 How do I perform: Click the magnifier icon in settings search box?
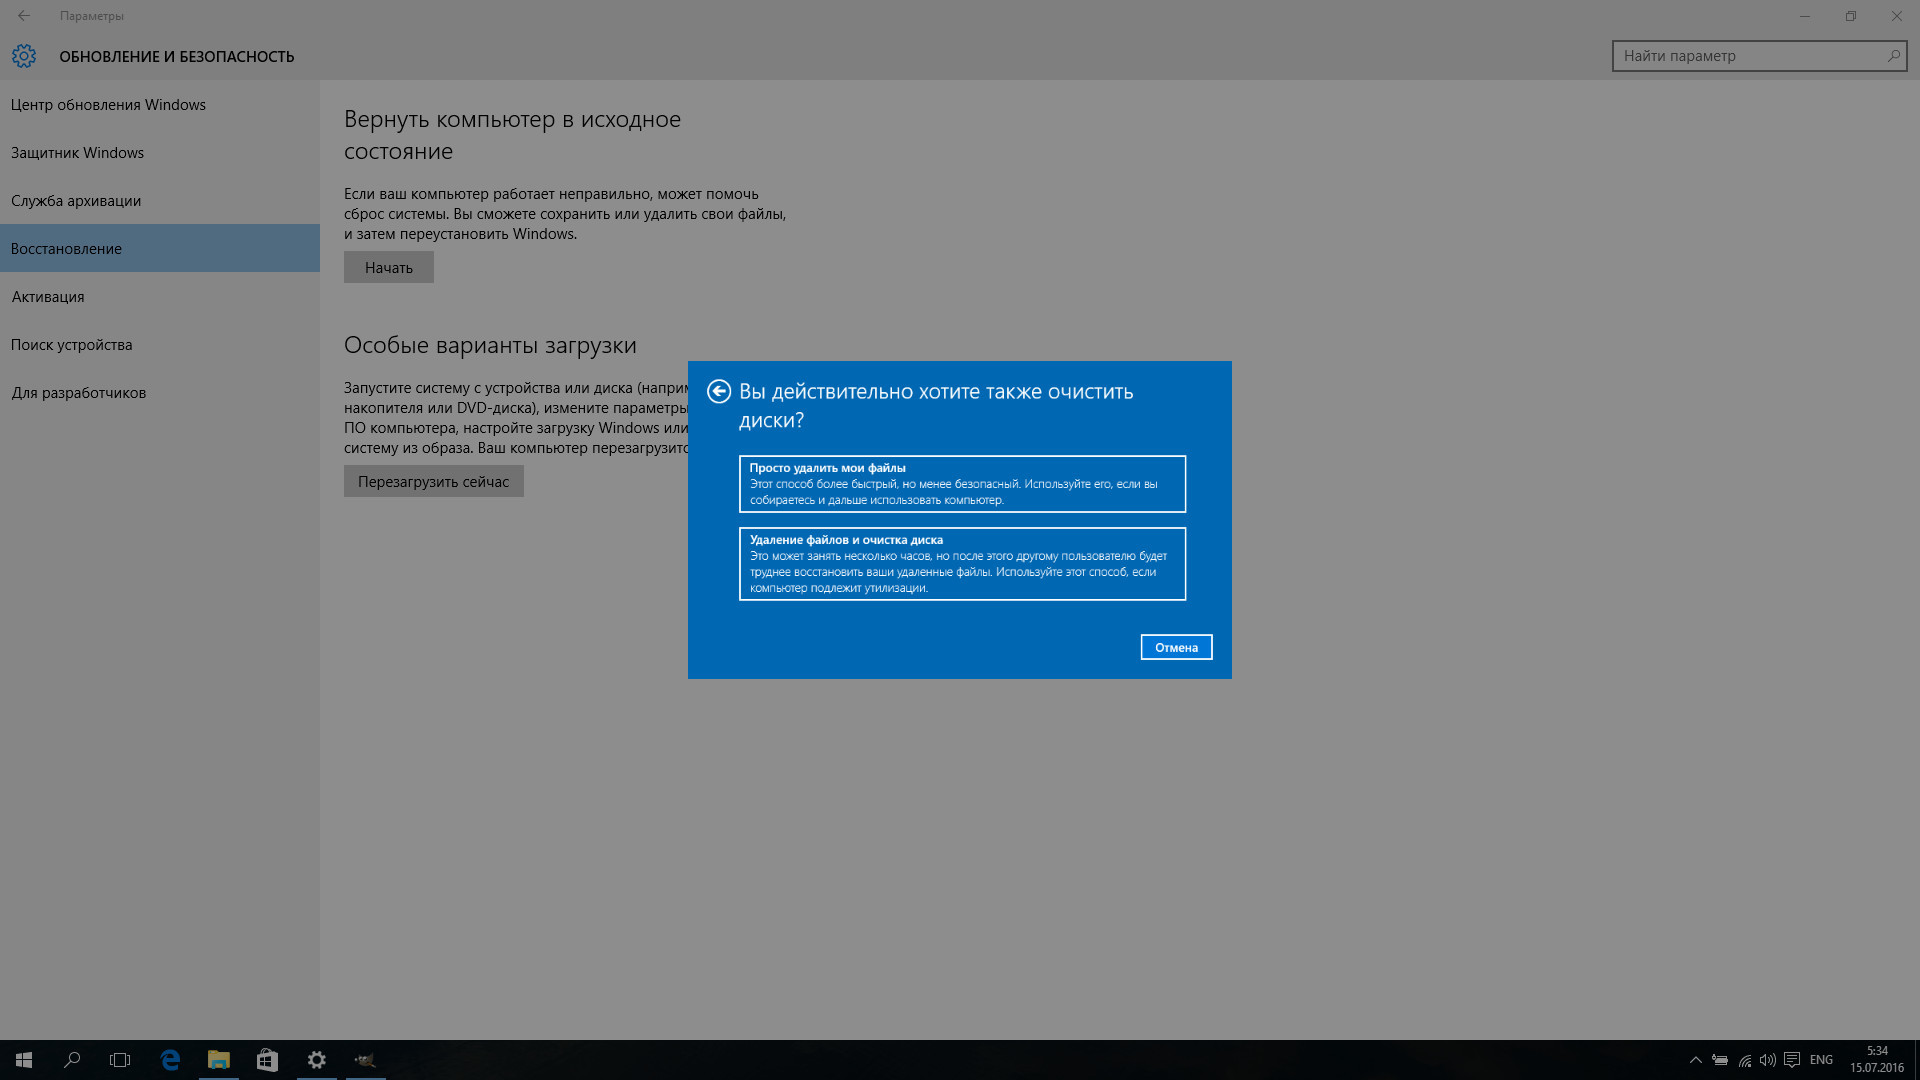[1893, 56]
